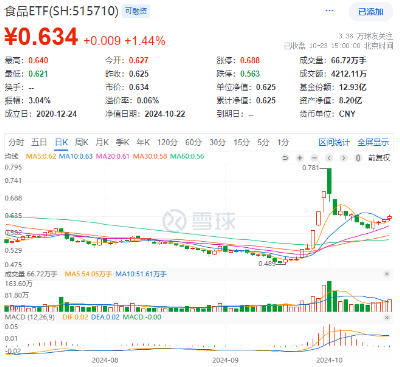The image size is (400, 367).
Task: Open the 均线 moving average settings
Action: (11, 156)
